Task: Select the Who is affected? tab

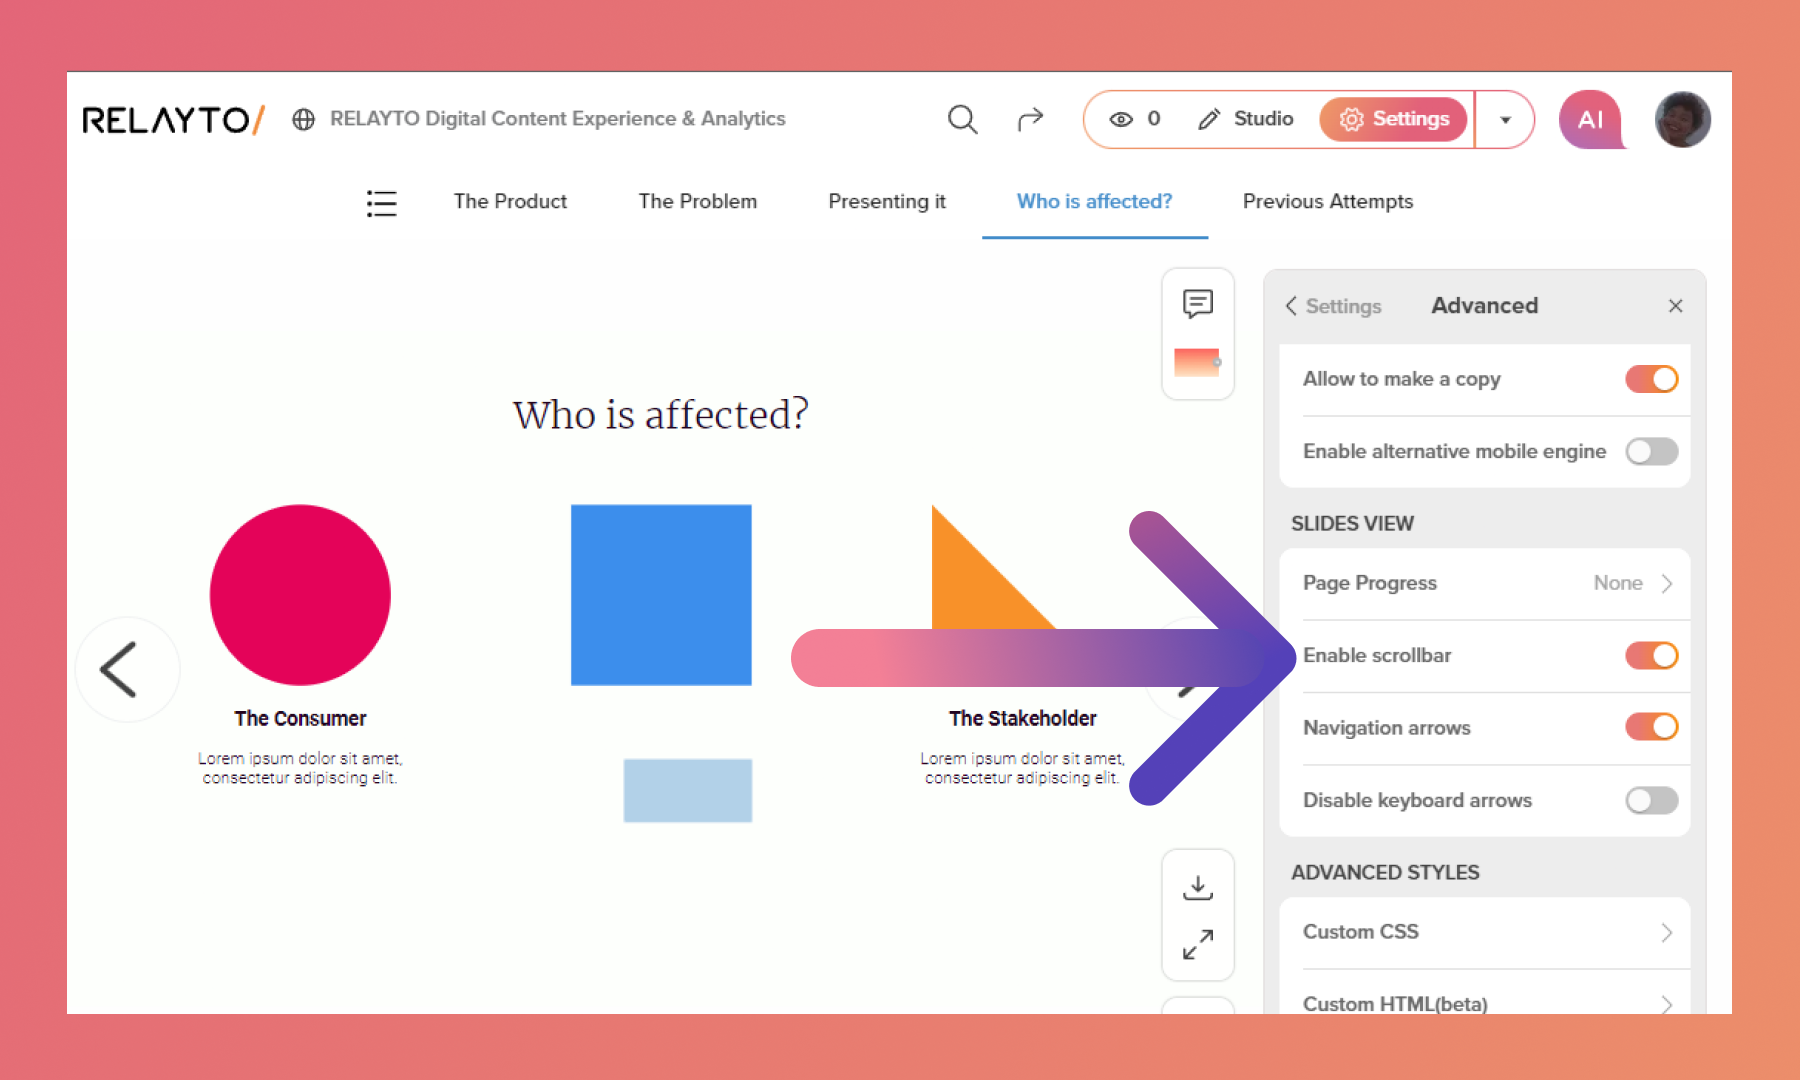Action: point(1094,201)
